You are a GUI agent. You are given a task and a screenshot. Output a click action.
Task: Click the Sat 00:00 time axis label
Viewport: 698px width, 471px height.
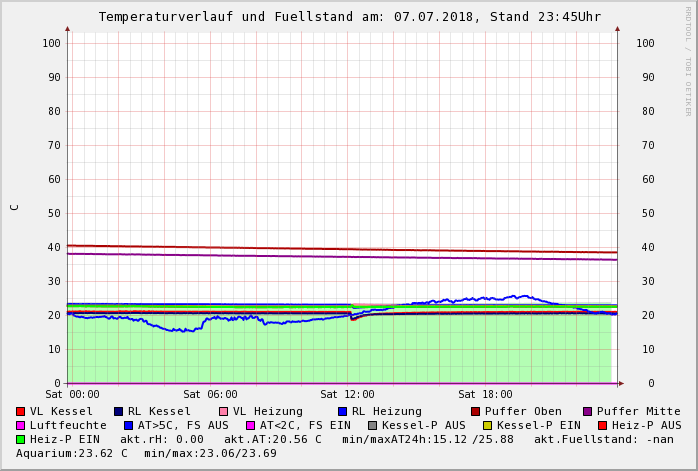[x=72, y=395]
